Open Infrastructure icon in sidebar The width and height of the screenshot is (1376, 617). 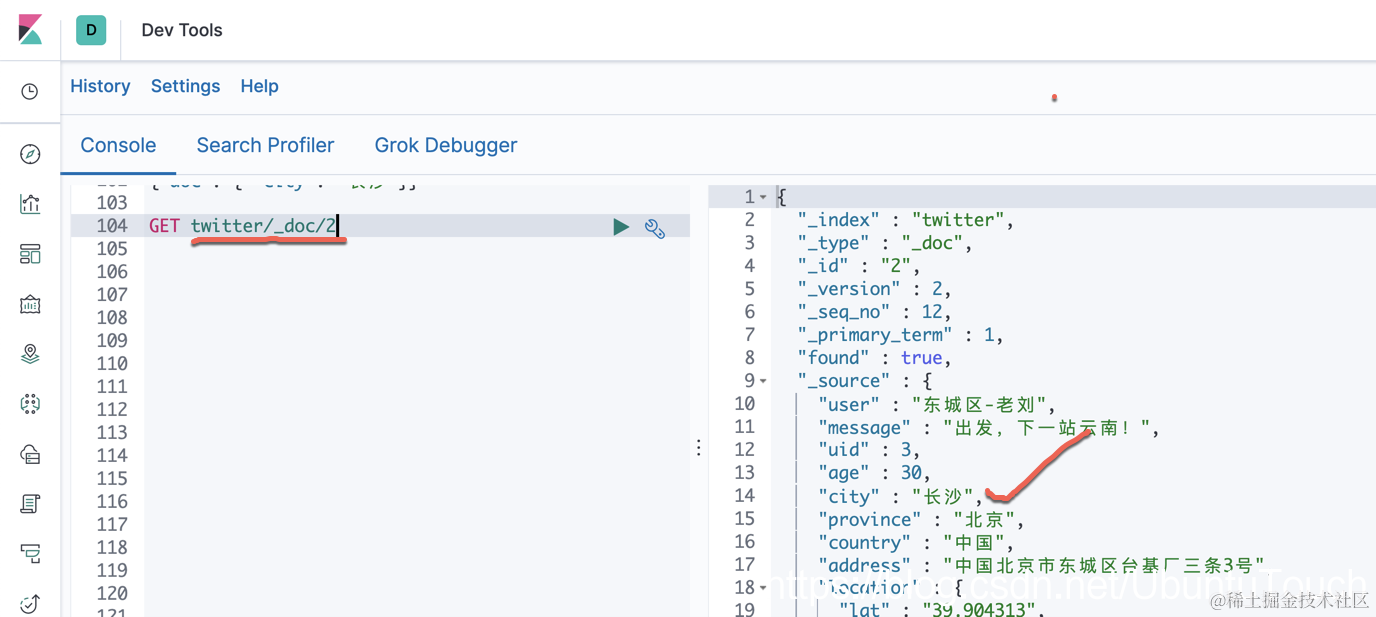click(x=30, y=454)
